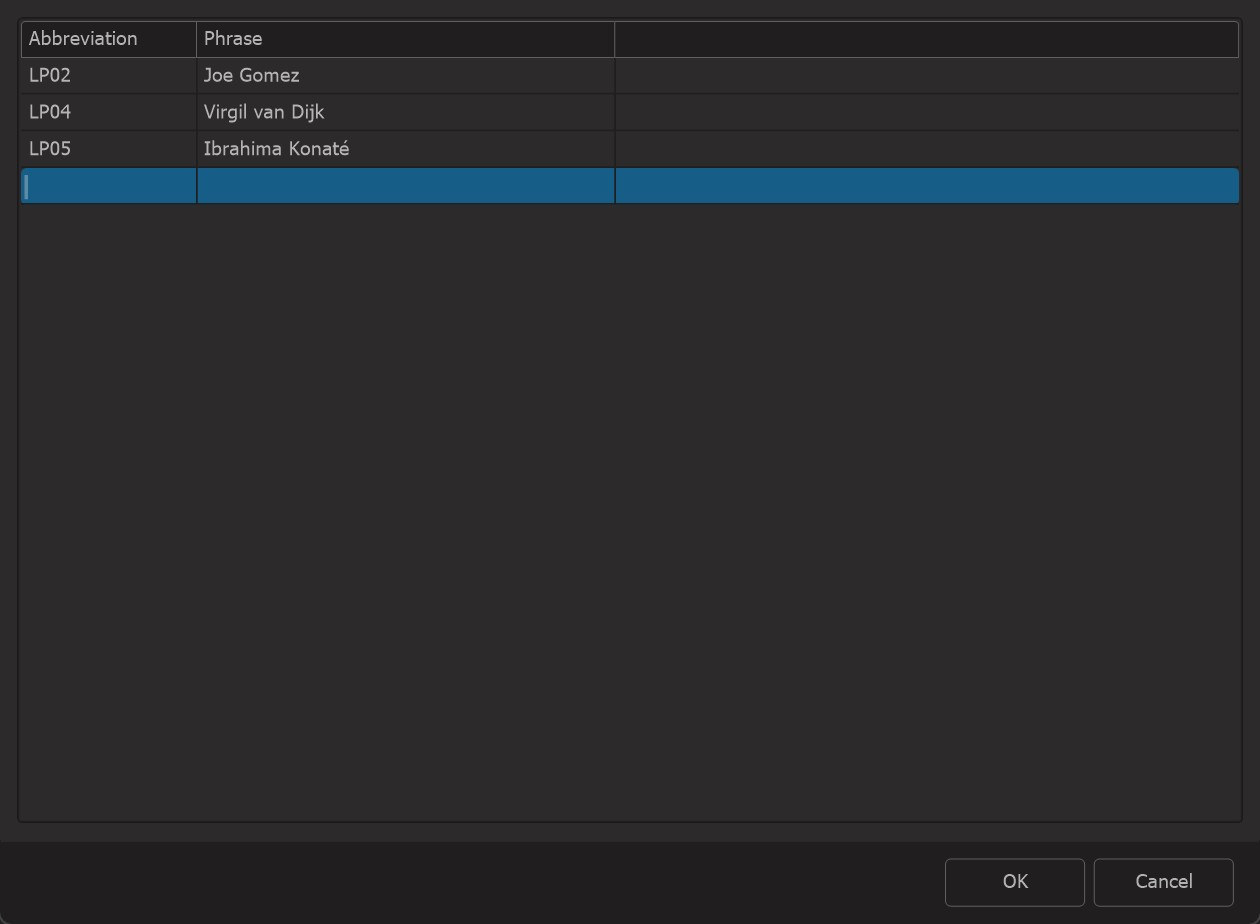
Task: Select the LP05 abbreviation cell
Action: 109,149
